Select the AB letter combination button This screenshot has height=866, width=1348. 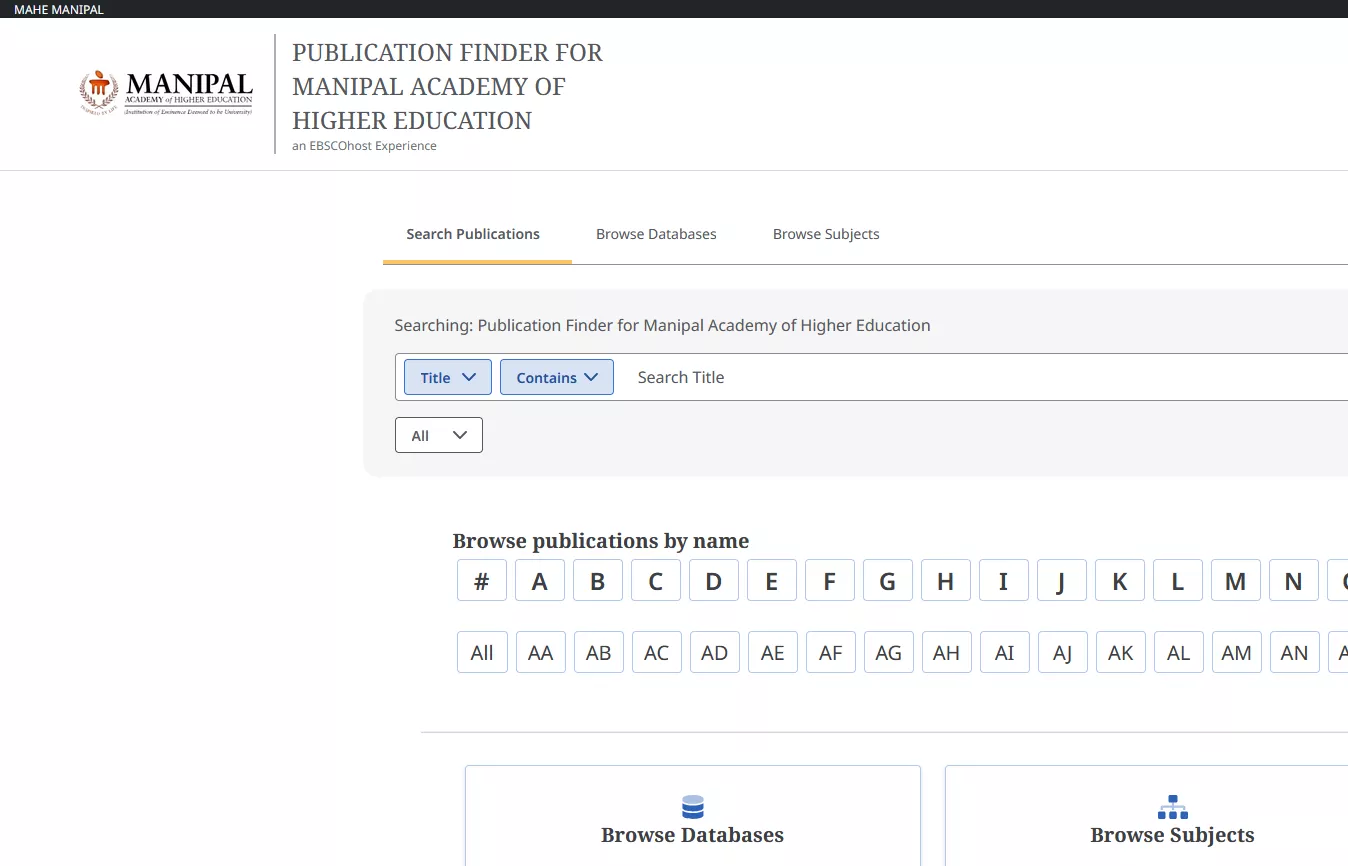click(598, 652)
